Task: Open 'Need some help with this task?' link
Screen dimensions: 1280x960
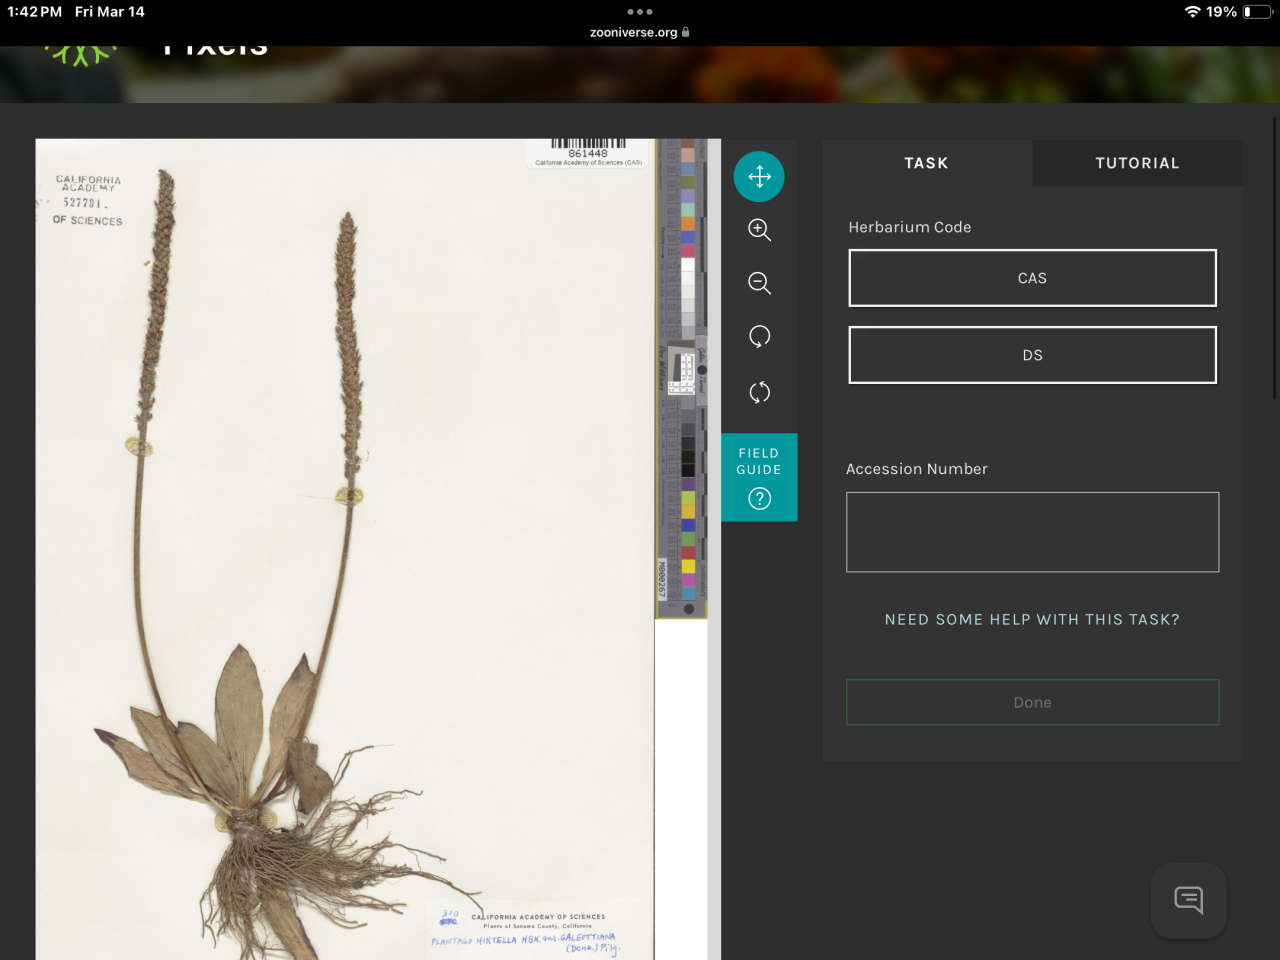Action: (x=1032, y=620)
